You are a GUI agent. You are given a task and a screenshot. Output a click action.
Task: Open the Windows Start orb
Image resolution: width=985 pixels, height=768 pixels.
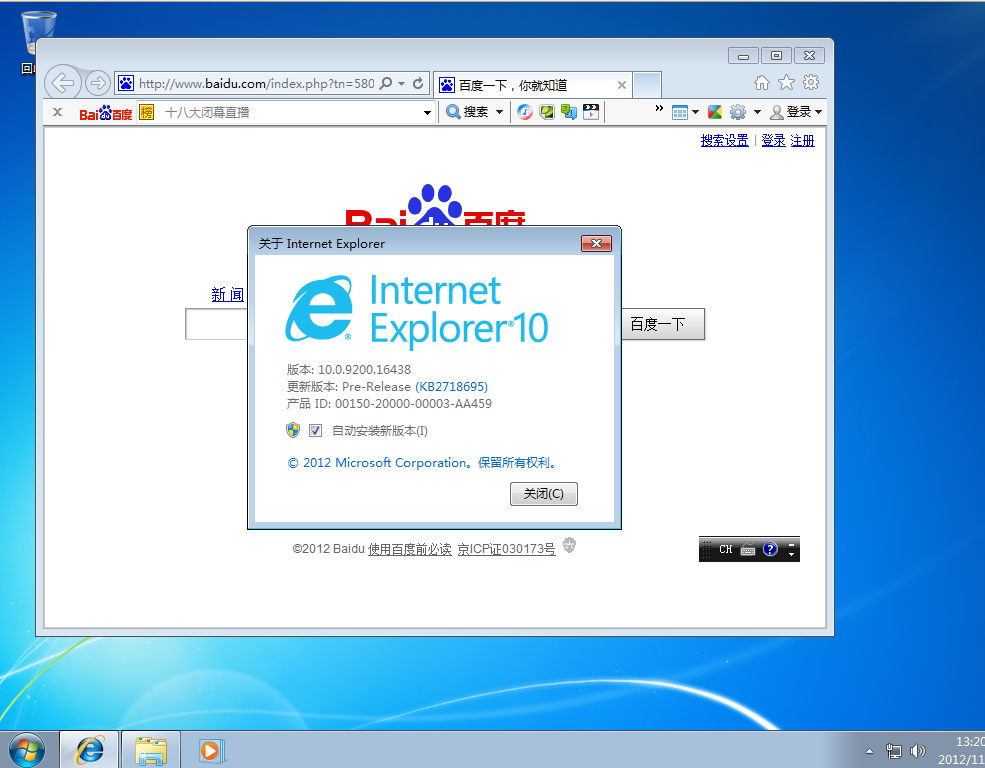point(27,750)
